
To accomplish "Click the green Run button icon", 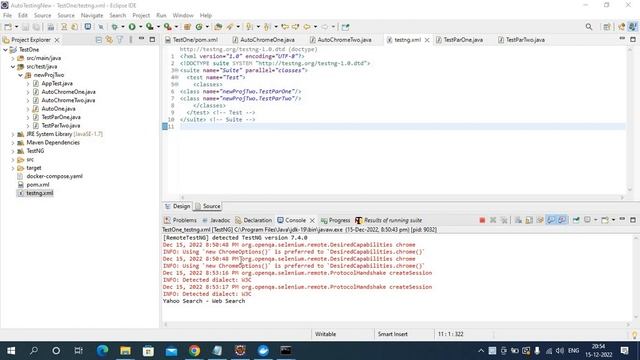I will (x=132, y=27).
